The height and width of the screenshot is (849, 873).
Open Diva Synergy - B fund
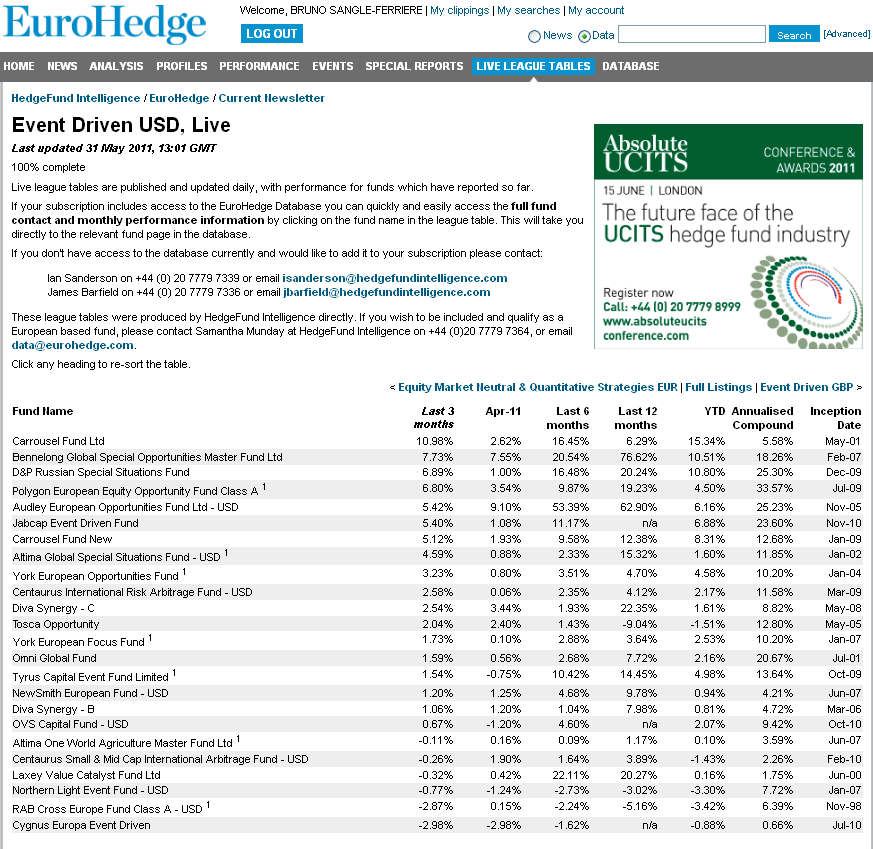coord(53,709)
